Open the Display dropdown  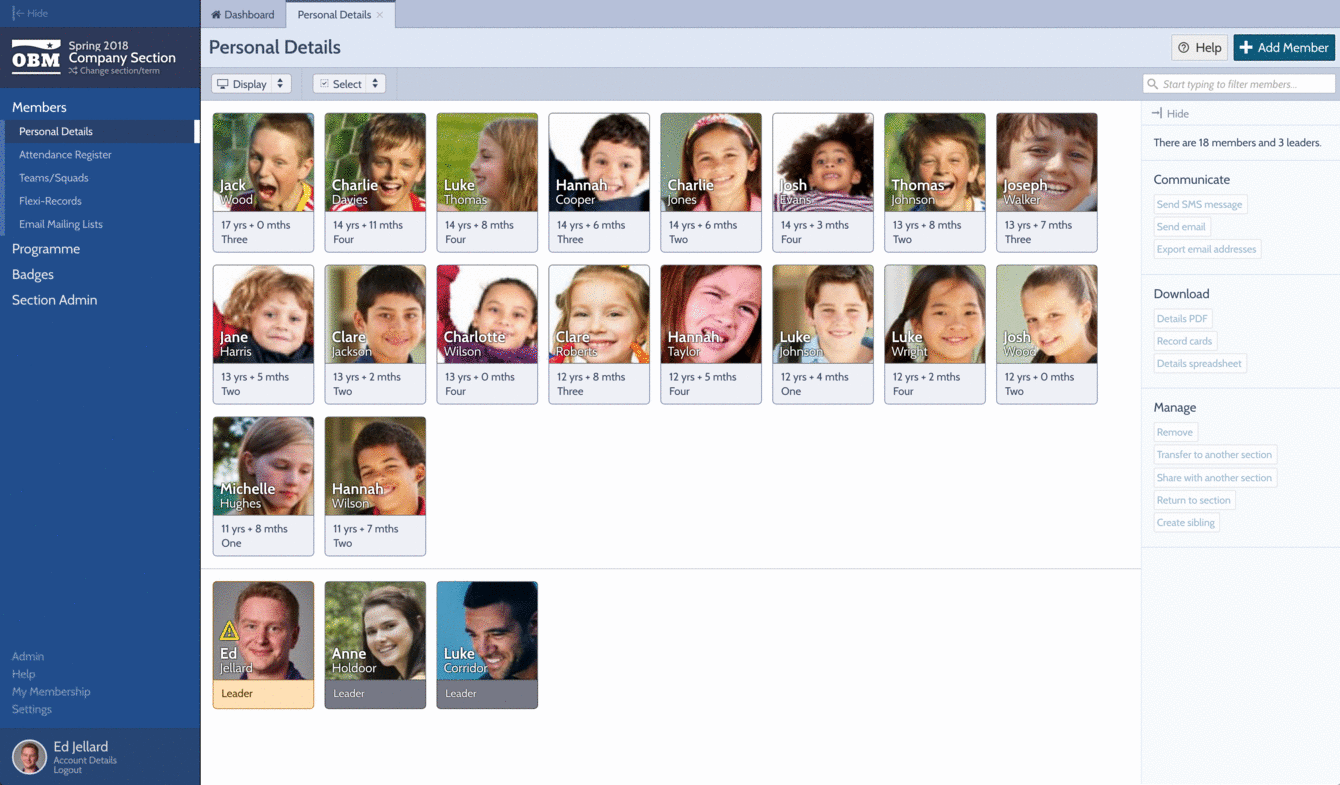[251, 84]
